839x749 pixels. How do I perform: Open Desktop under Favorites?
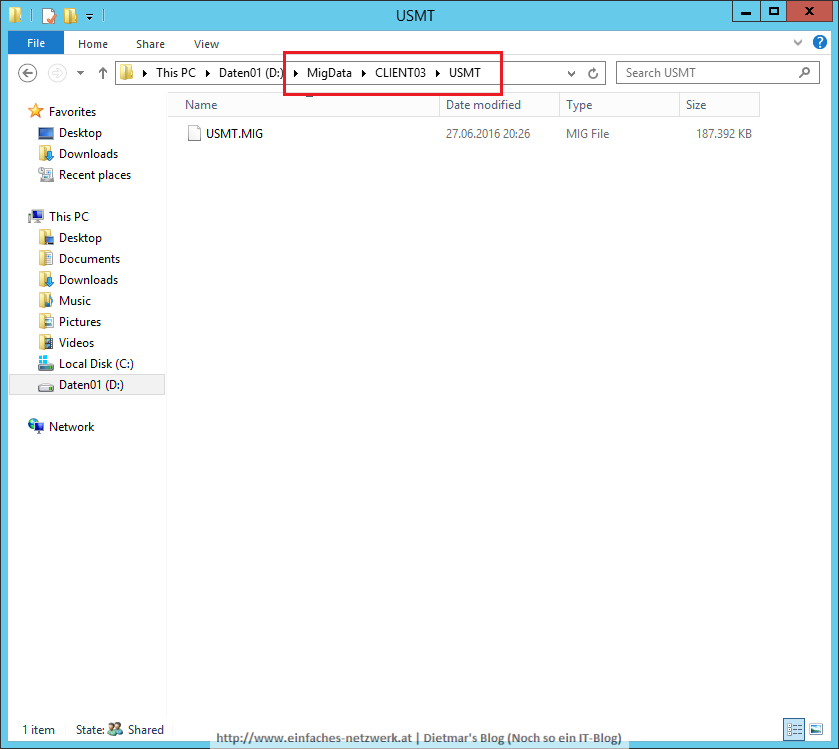point(80,133)
